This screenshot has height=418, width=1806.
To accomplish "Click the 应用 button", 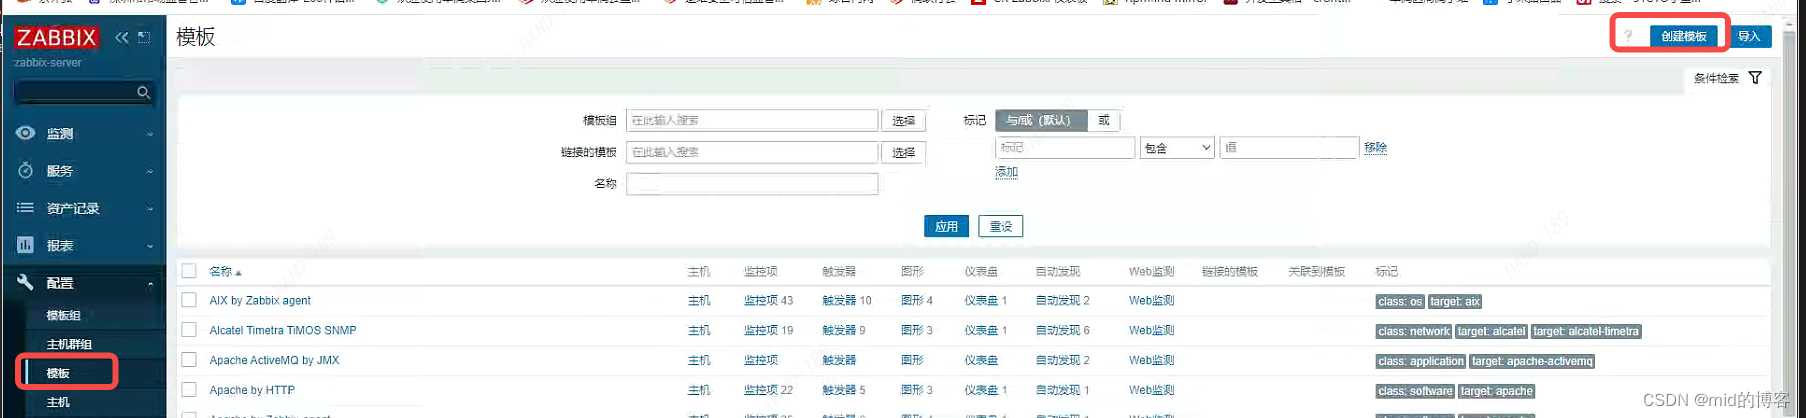I will pos(946,226).
